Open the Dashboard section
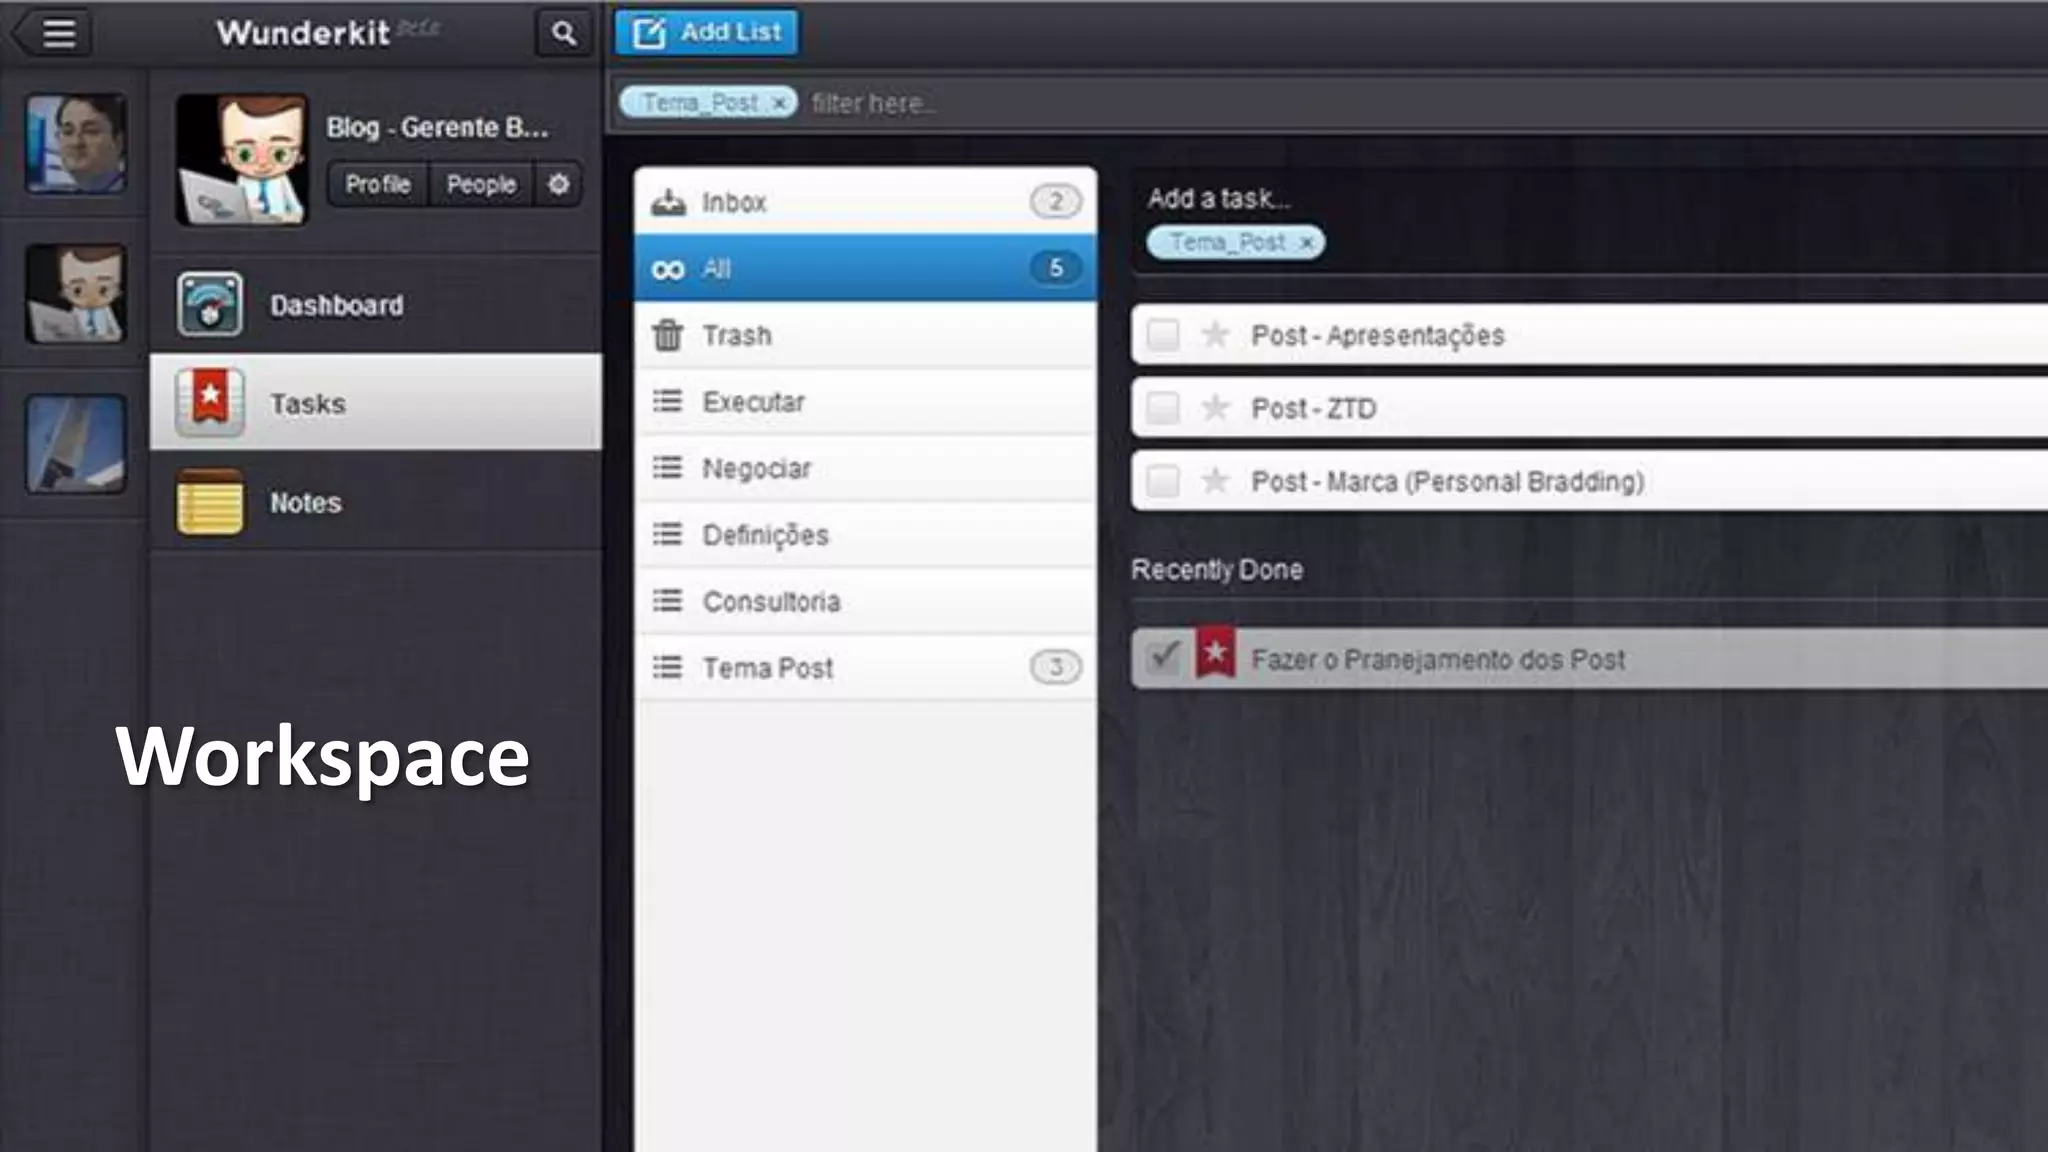The height and width of the screenshot is (1152, 2048). click(x=336, y=305)
